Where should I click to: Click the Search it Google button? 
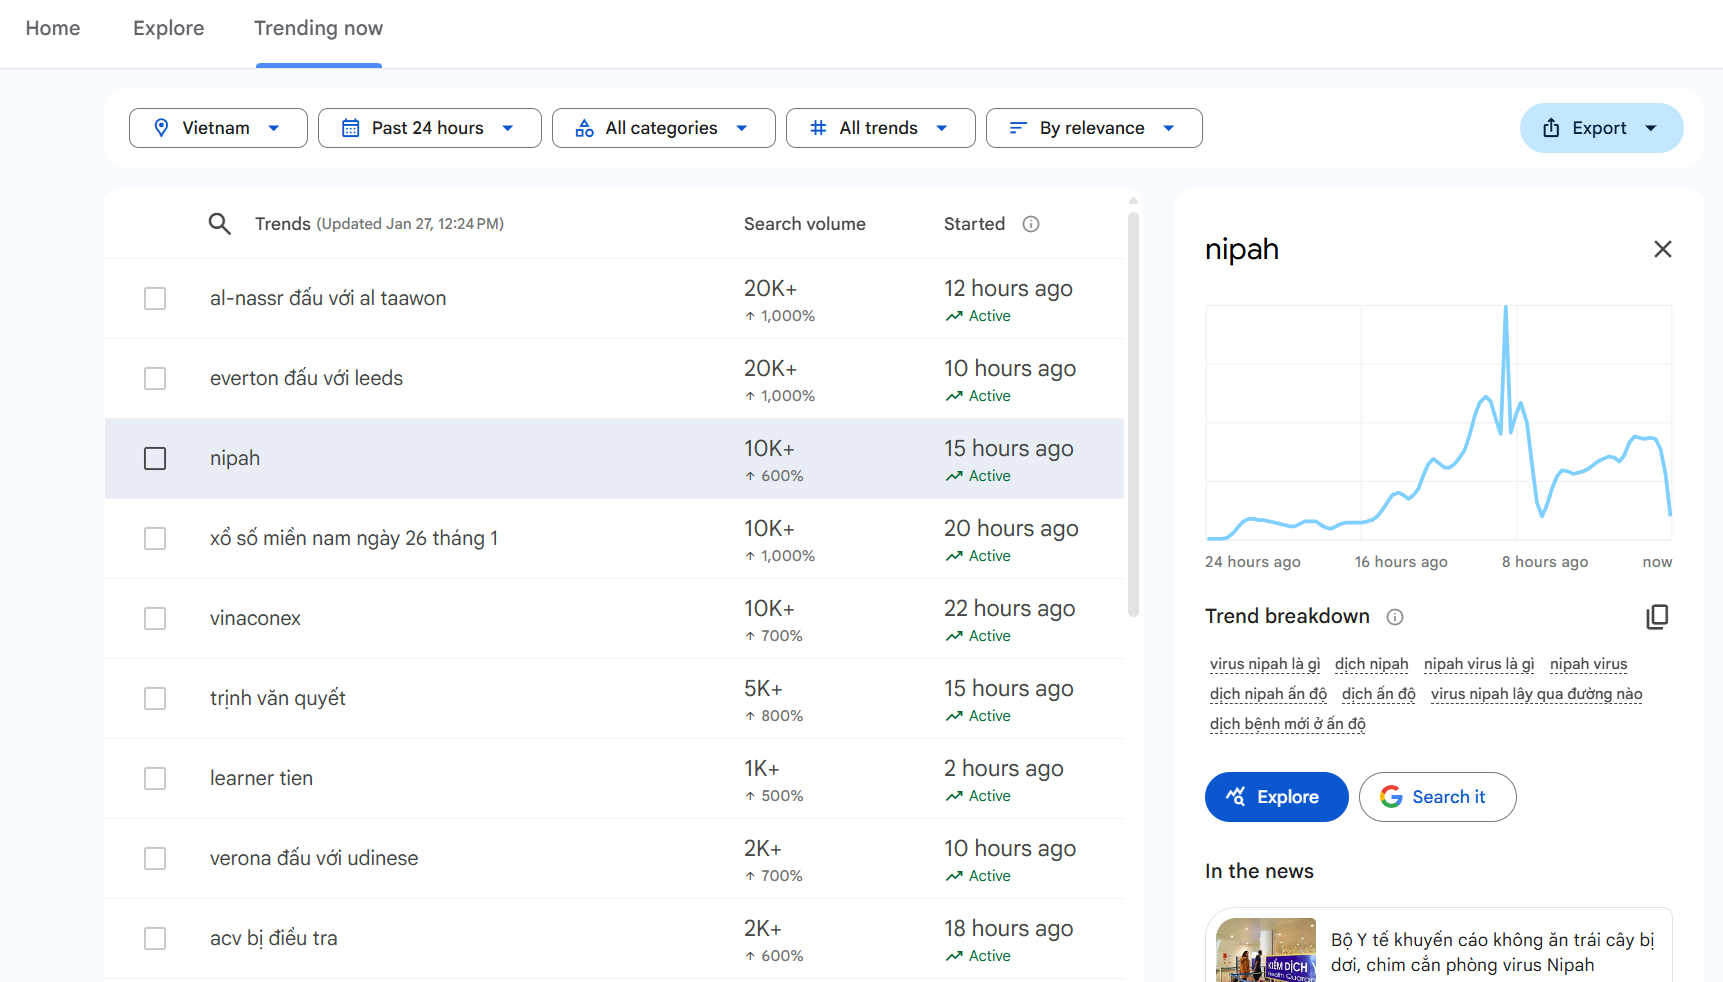pyautogui.click(x=1437, y=797)
